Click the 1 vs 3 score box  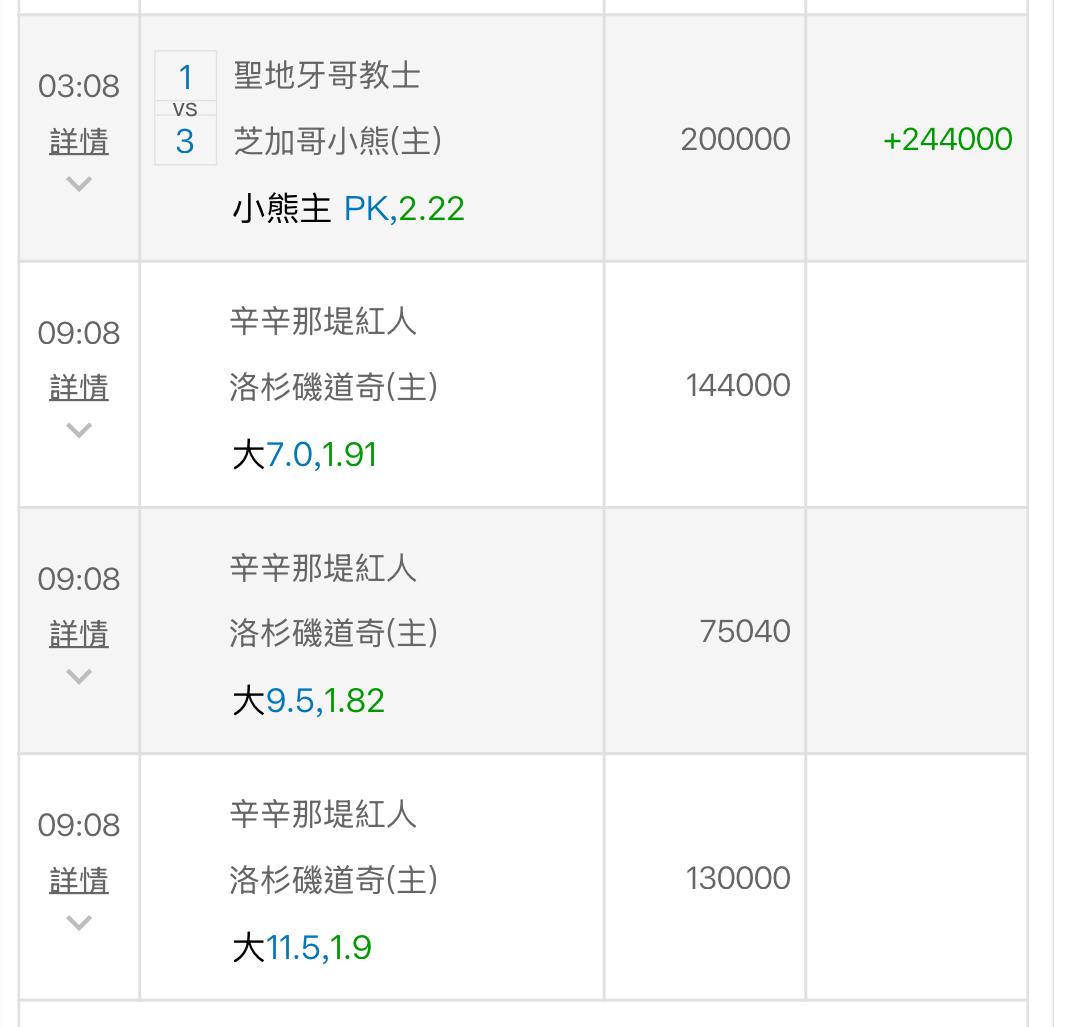pyautogui.click(x=185, y=108)
